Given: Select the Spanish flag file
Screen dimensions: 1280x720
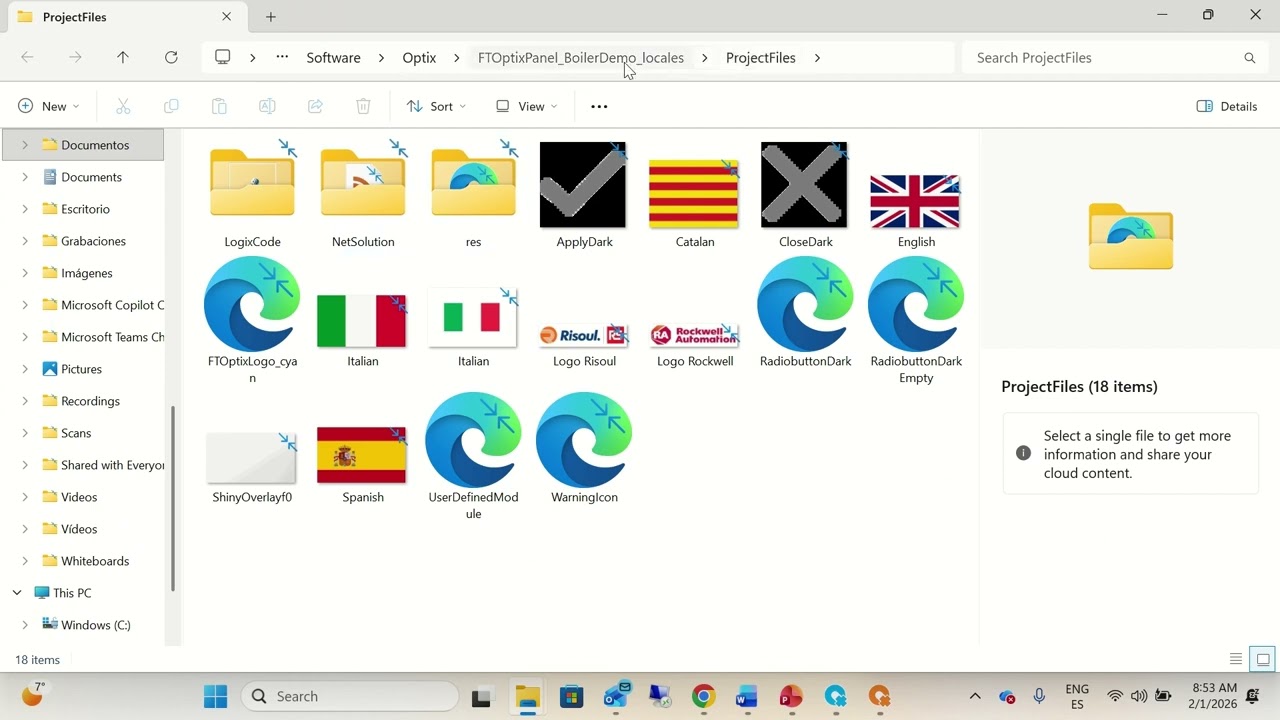Looking at the screenshot, I should point(363,465).
